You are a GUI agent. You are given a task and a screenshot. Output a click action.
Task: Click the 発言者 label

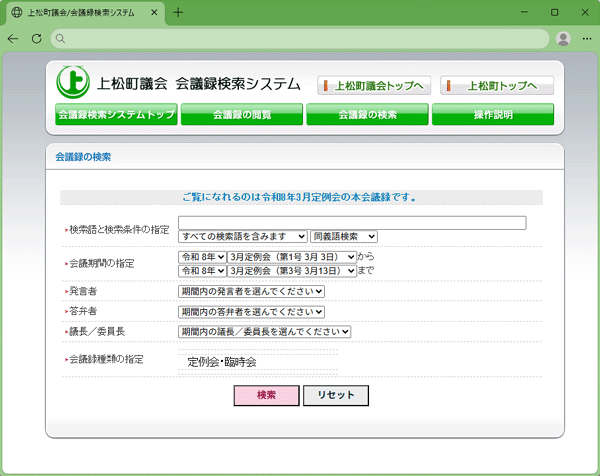click(81, 291)
